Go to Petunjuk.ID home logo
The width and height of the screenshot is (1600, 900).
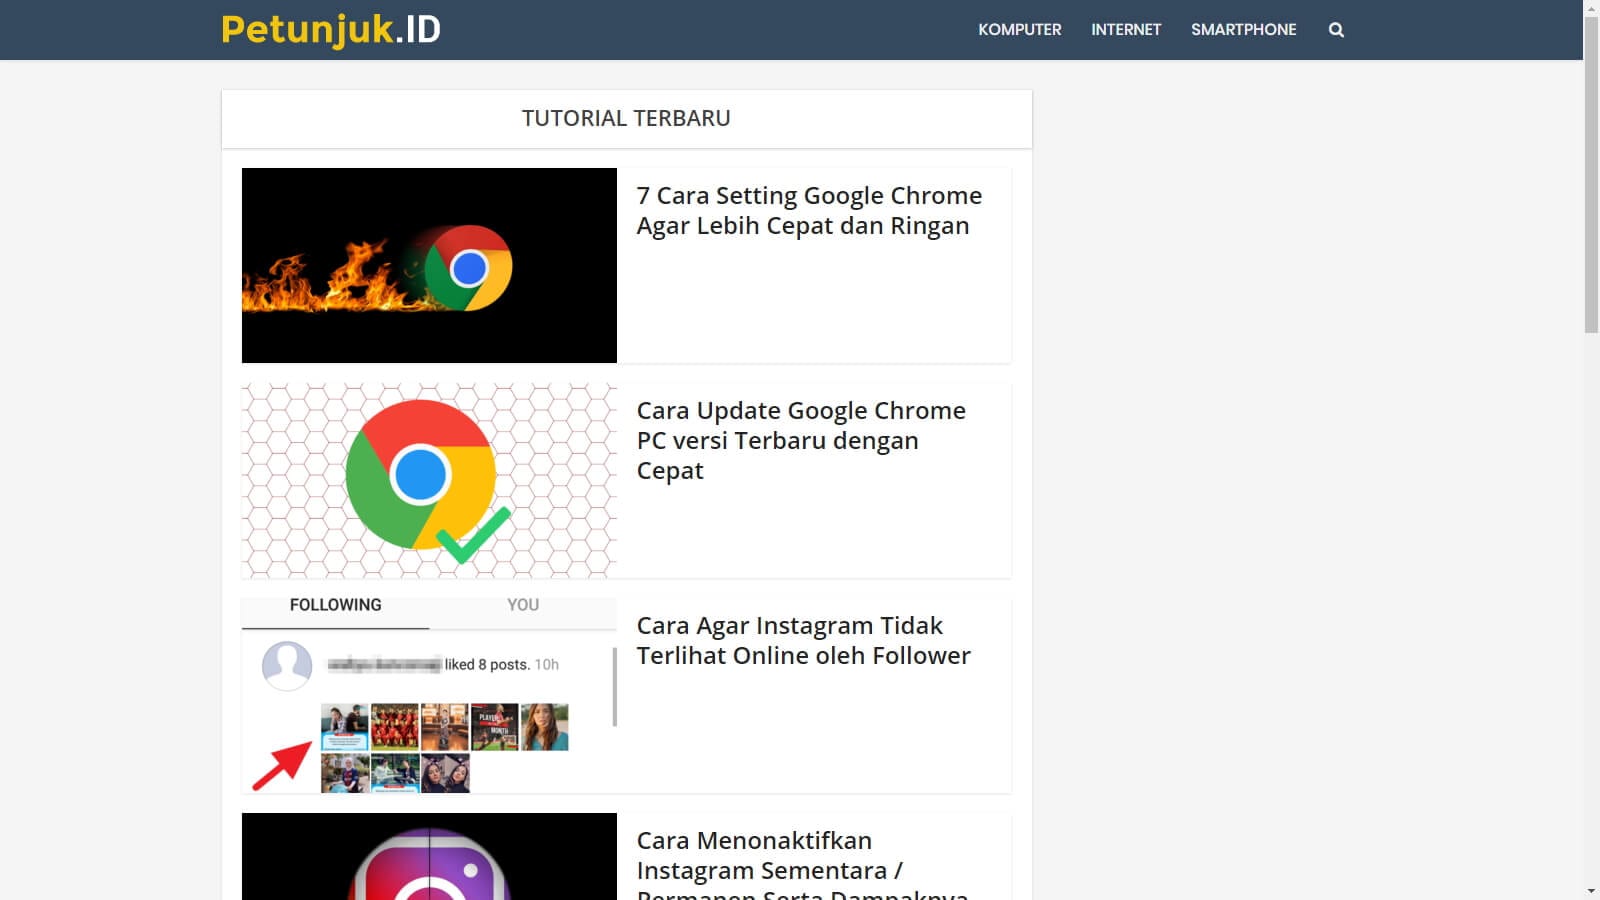(331, 30)
